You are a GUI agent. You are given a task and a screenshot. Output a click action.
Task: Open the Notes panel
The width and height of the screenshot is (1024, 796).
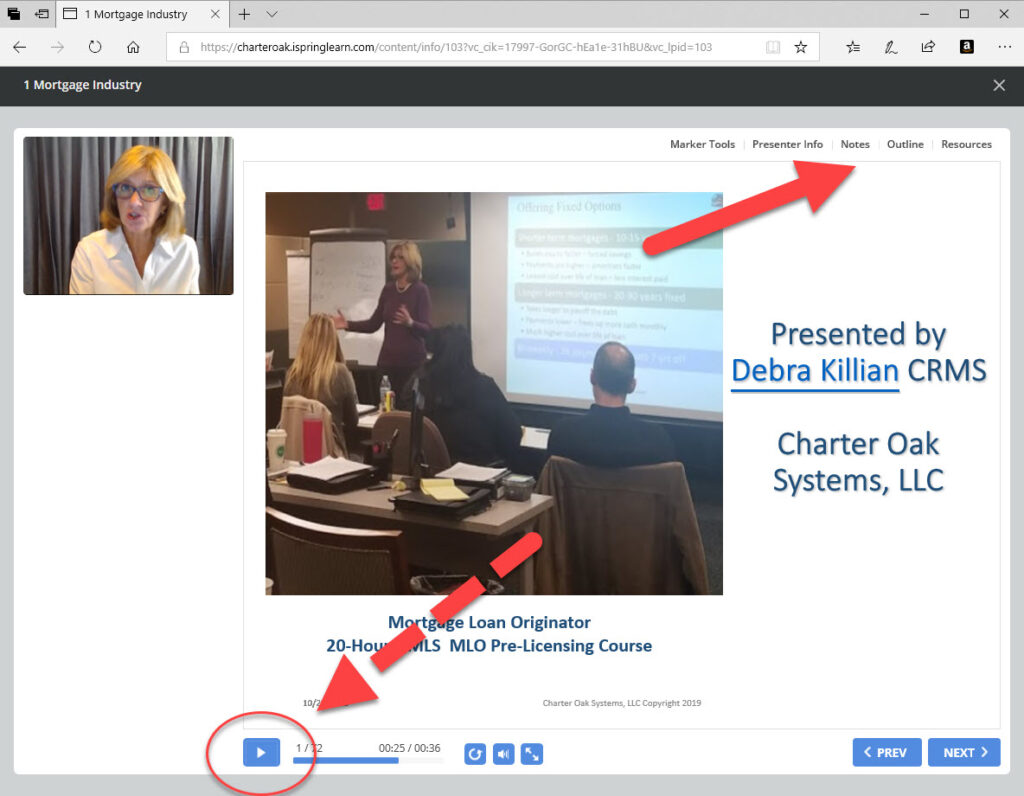pos(855,144)
